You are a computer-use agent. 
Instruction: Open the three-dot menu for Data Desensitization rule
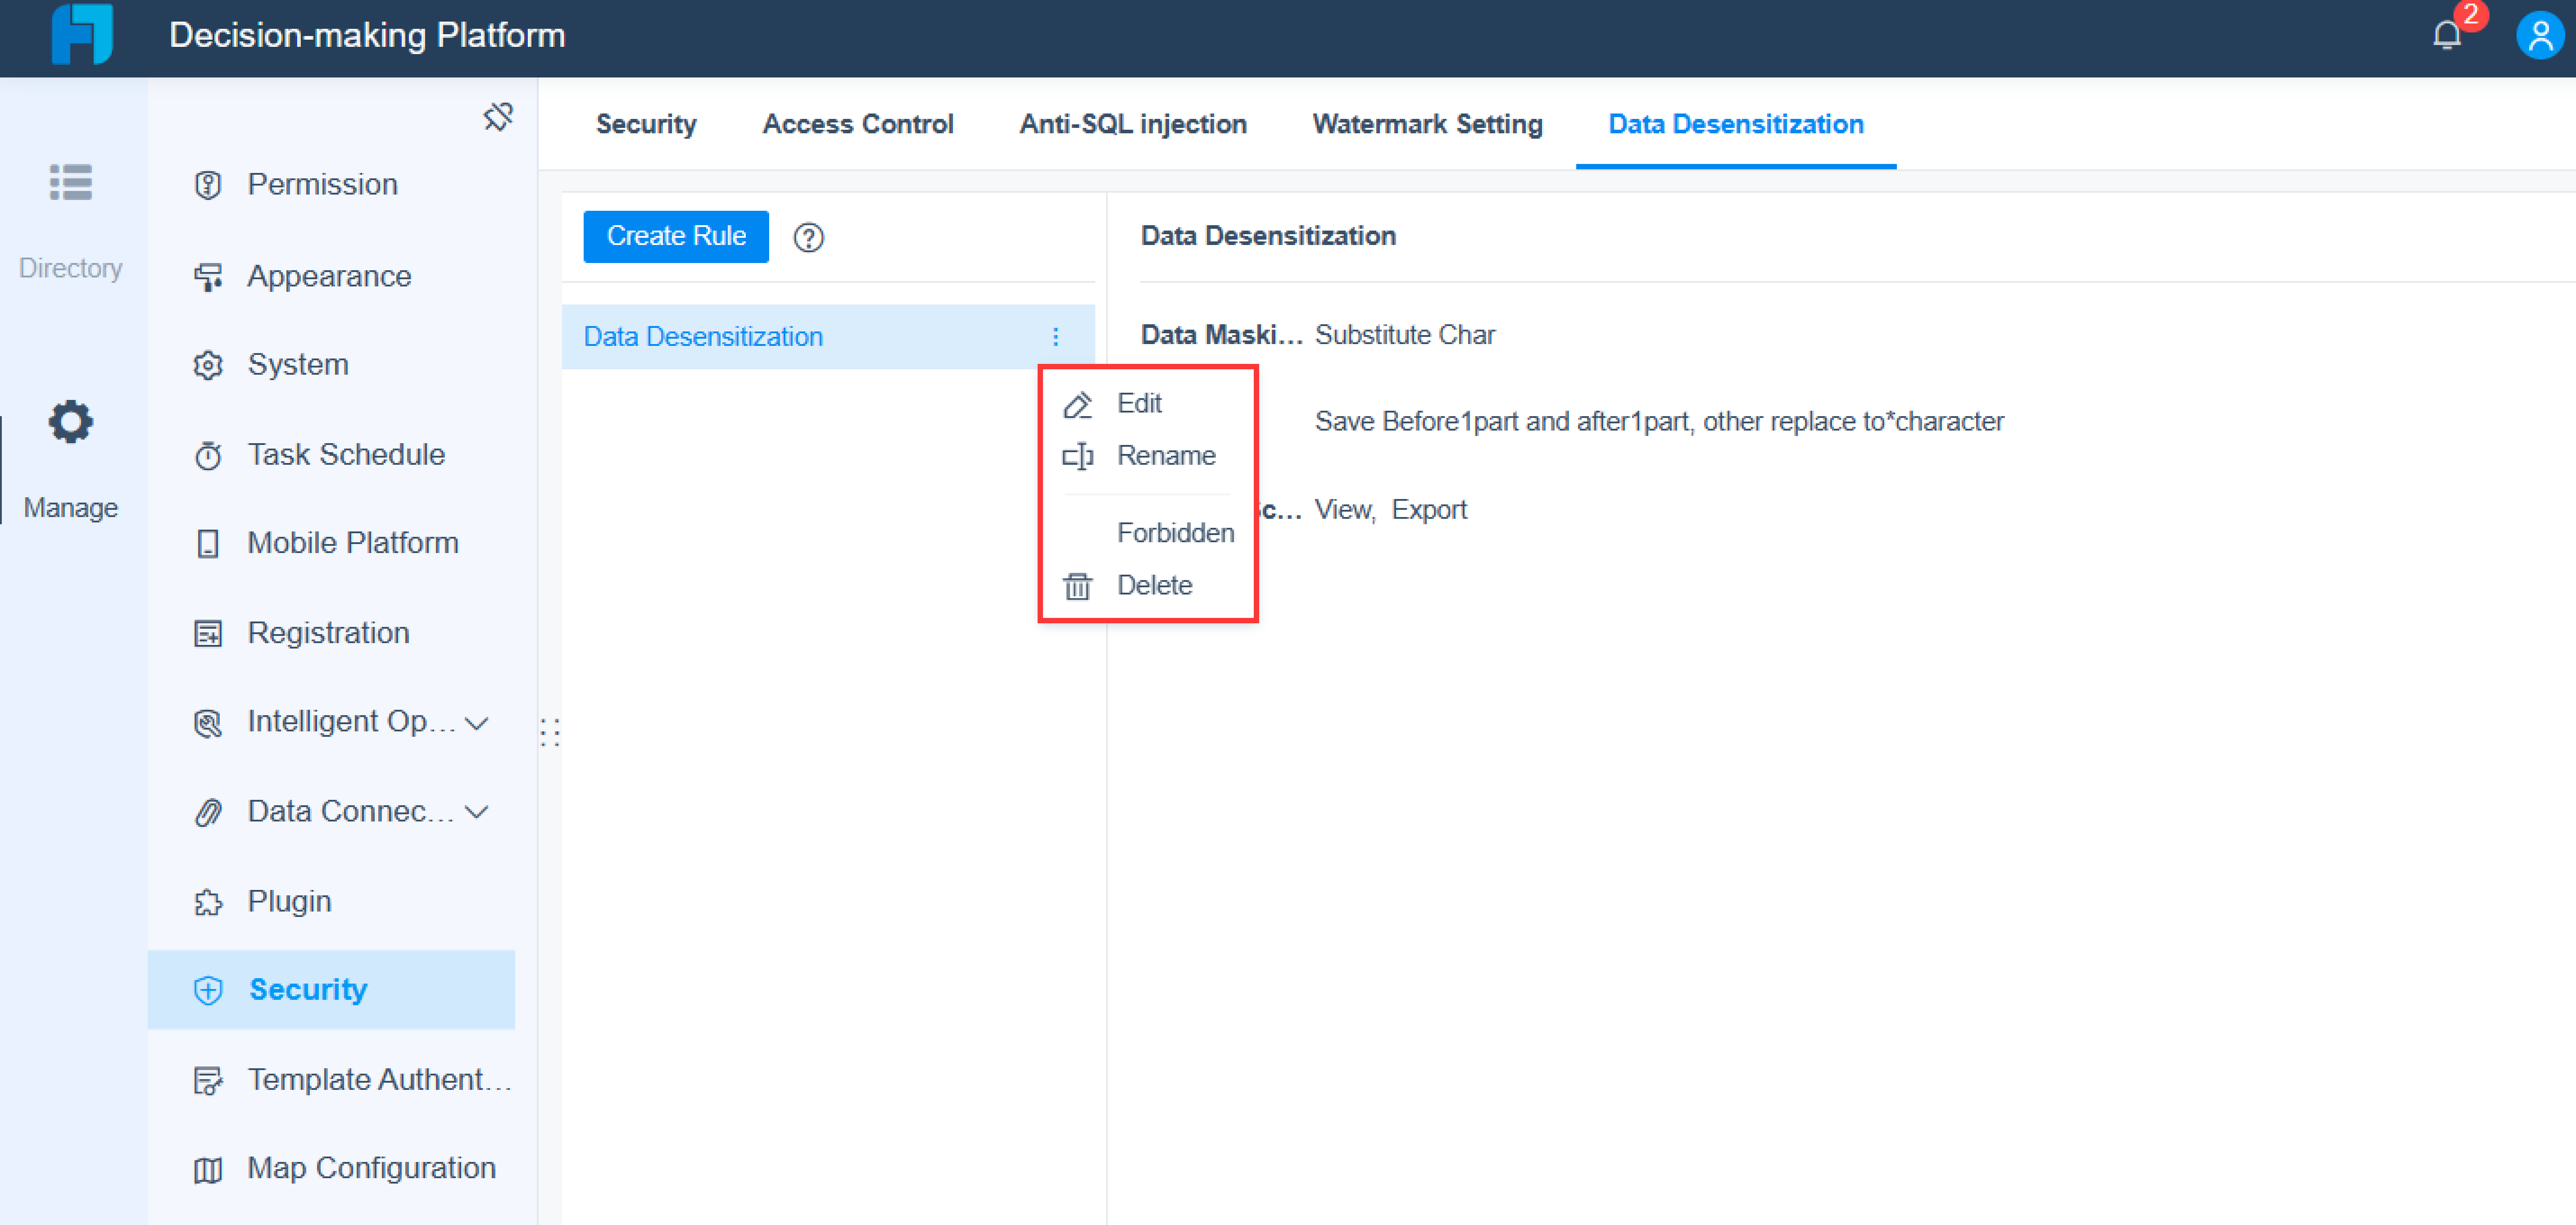point(1055,336)
